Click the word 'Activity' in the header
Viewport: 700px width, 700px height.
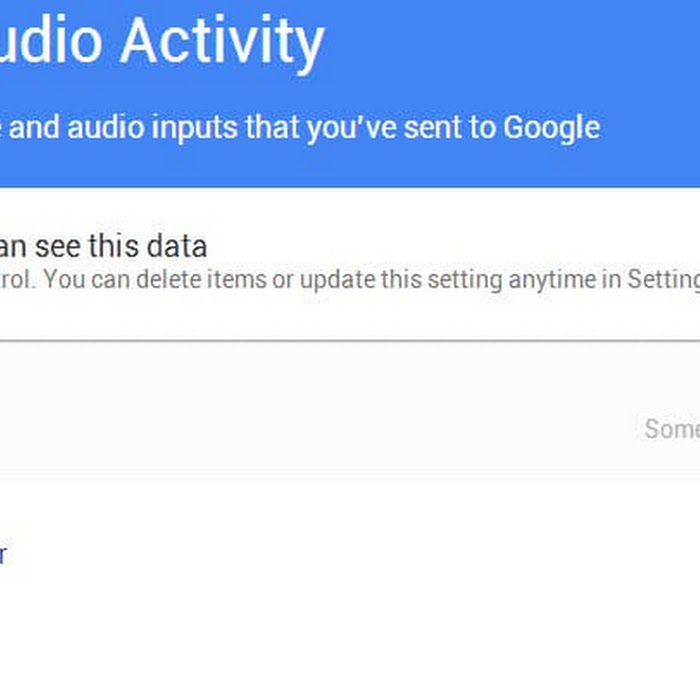pos(222,41)
